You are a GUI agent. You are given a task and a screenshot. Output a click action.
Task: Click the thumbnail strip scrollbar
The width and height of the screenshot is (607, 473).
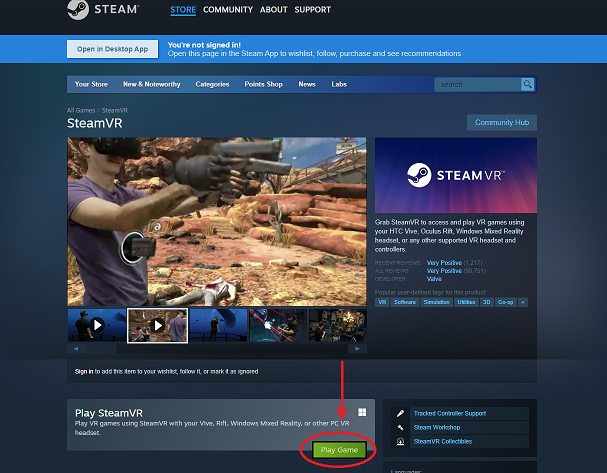pyautogui.click(x=216, y=350)
